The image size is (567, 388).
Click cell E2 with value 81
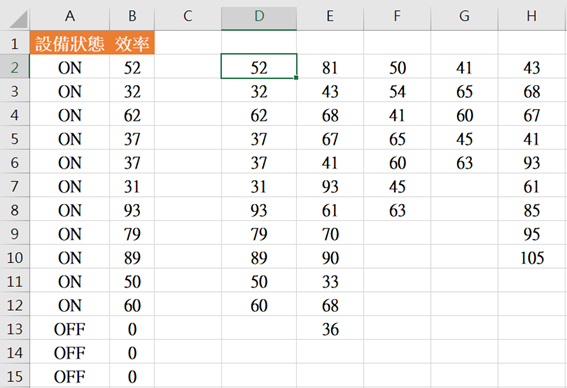tap(330, 67)
